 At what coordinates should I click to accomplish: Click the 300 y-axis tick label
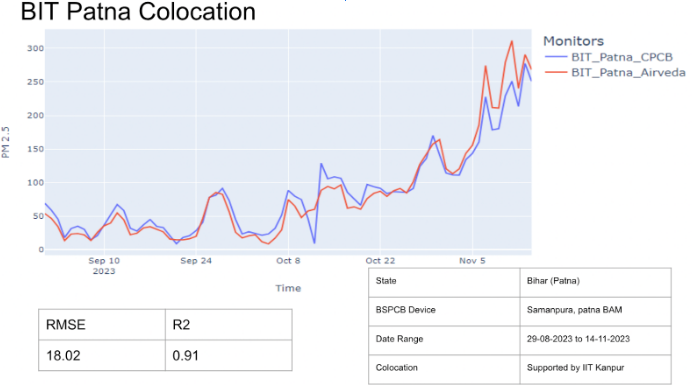[35, 49]
